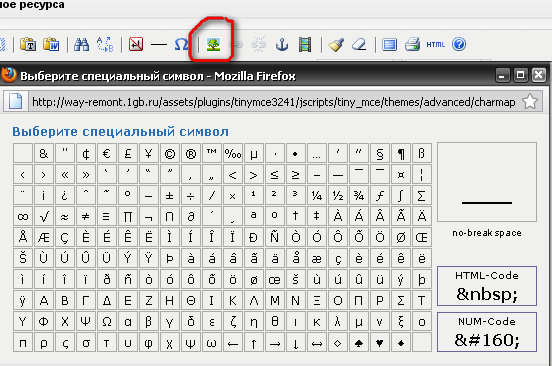Click the Firefox logo in title bar
The image size is (552, 366).
8,75
